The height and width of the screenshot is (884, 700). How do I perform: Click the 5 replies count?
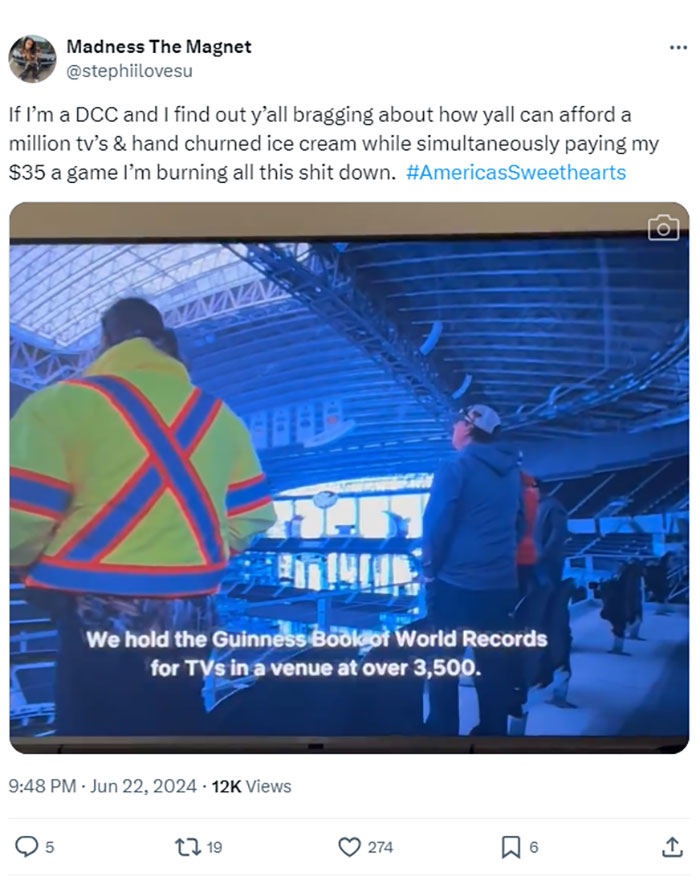pos(50,847)
